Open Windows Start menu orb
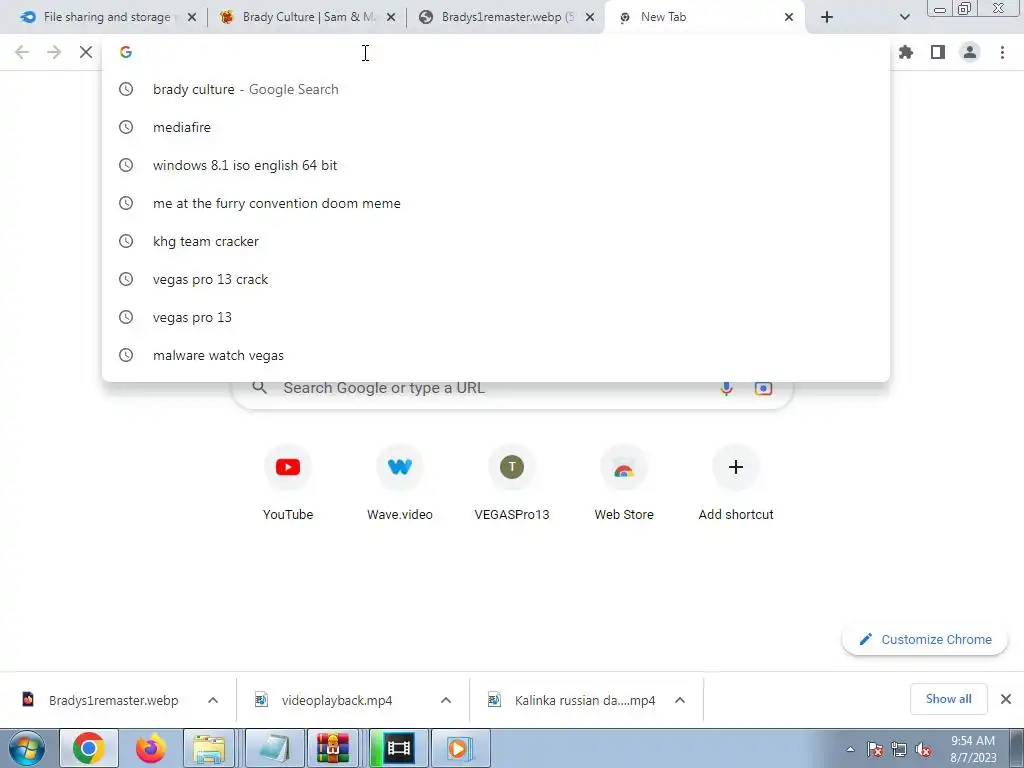This screenshot has height=768, width=1024. [x=27, y=748]
